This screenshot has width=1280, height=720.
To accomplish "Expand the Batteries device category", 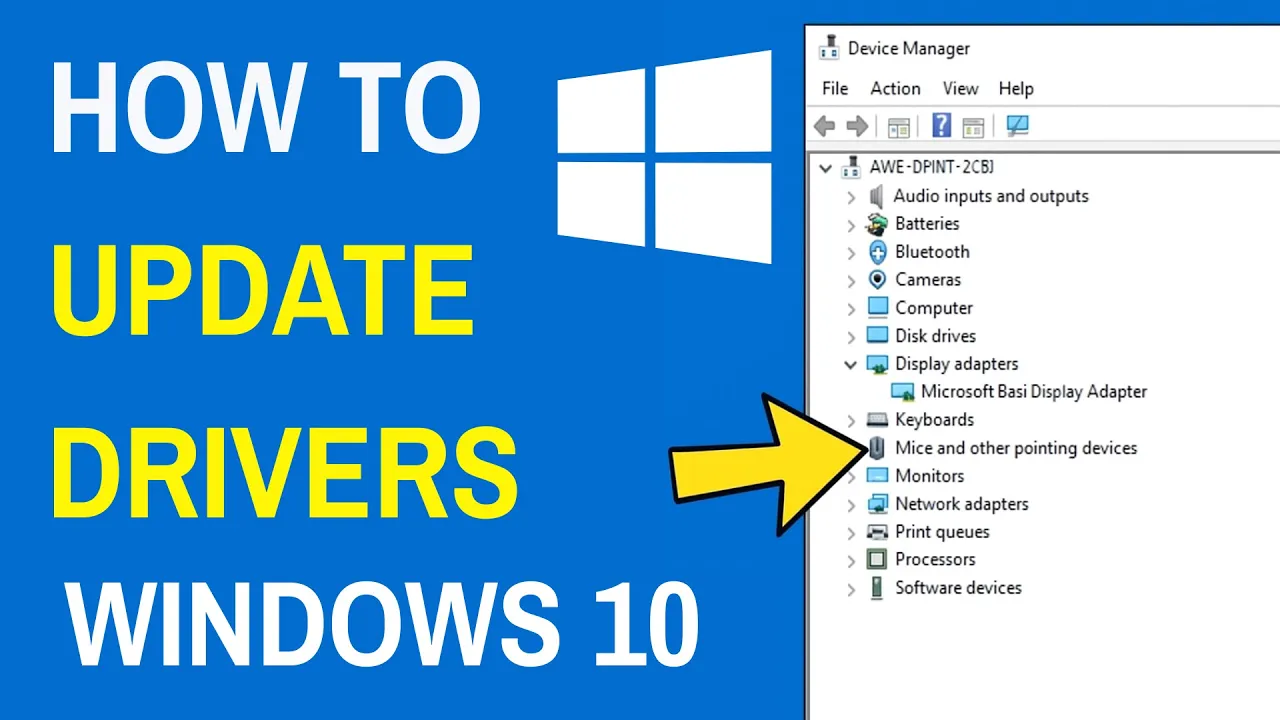I will tap(851, 224).
